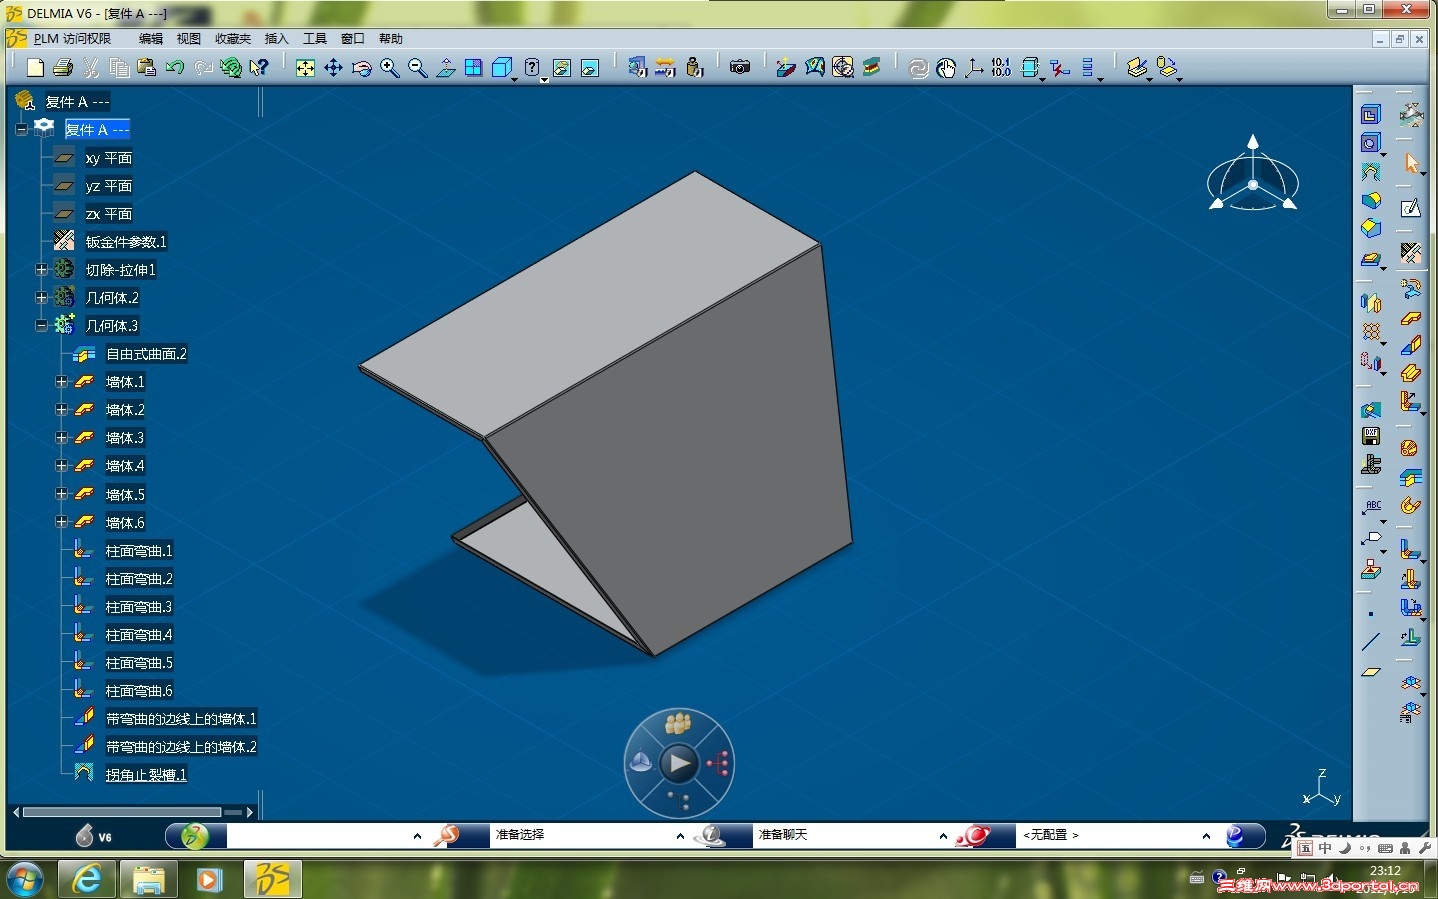Open the 工具 menu
Image resolution: width=1438 pixels, height=899 pixels.
[315, 39]
